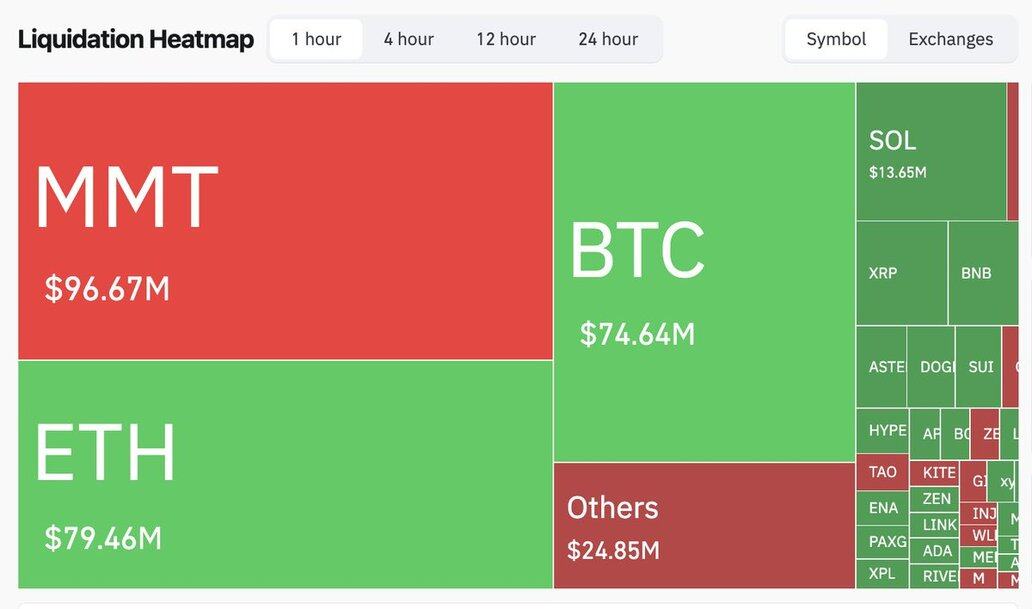Image resolution: width=1032 pixels, height=609 pixels.
Task: Open the red KITE tile
Action: 934,473
